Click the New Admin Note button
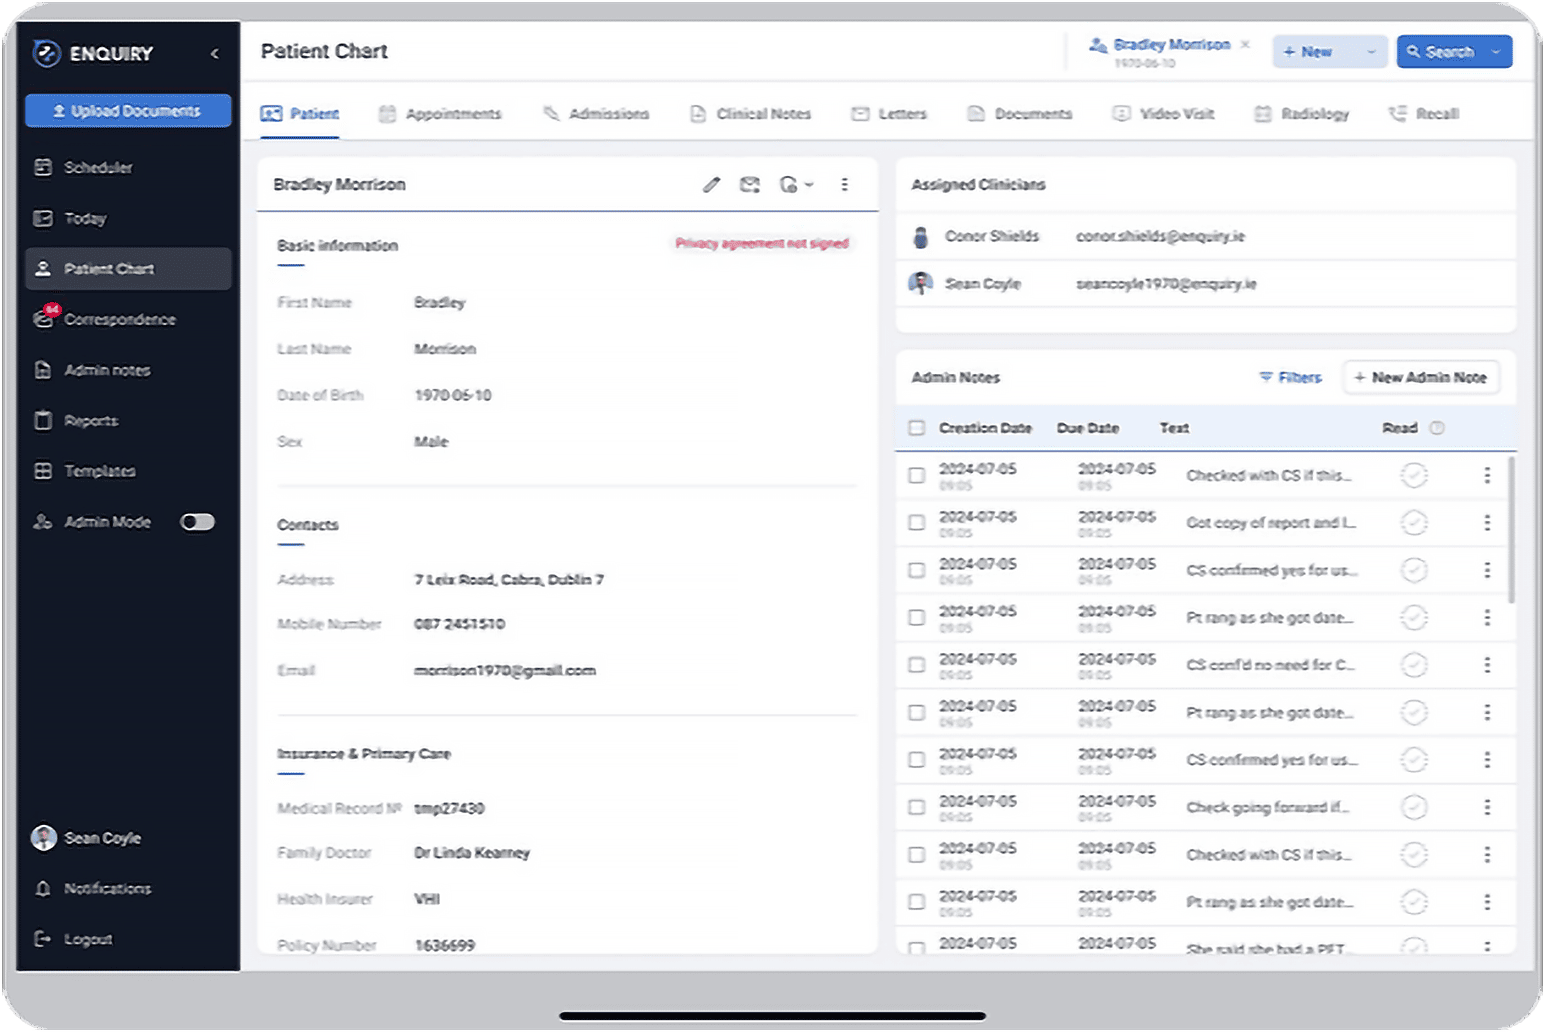Screen dimensions: 1545x1032 (1420, 378)
